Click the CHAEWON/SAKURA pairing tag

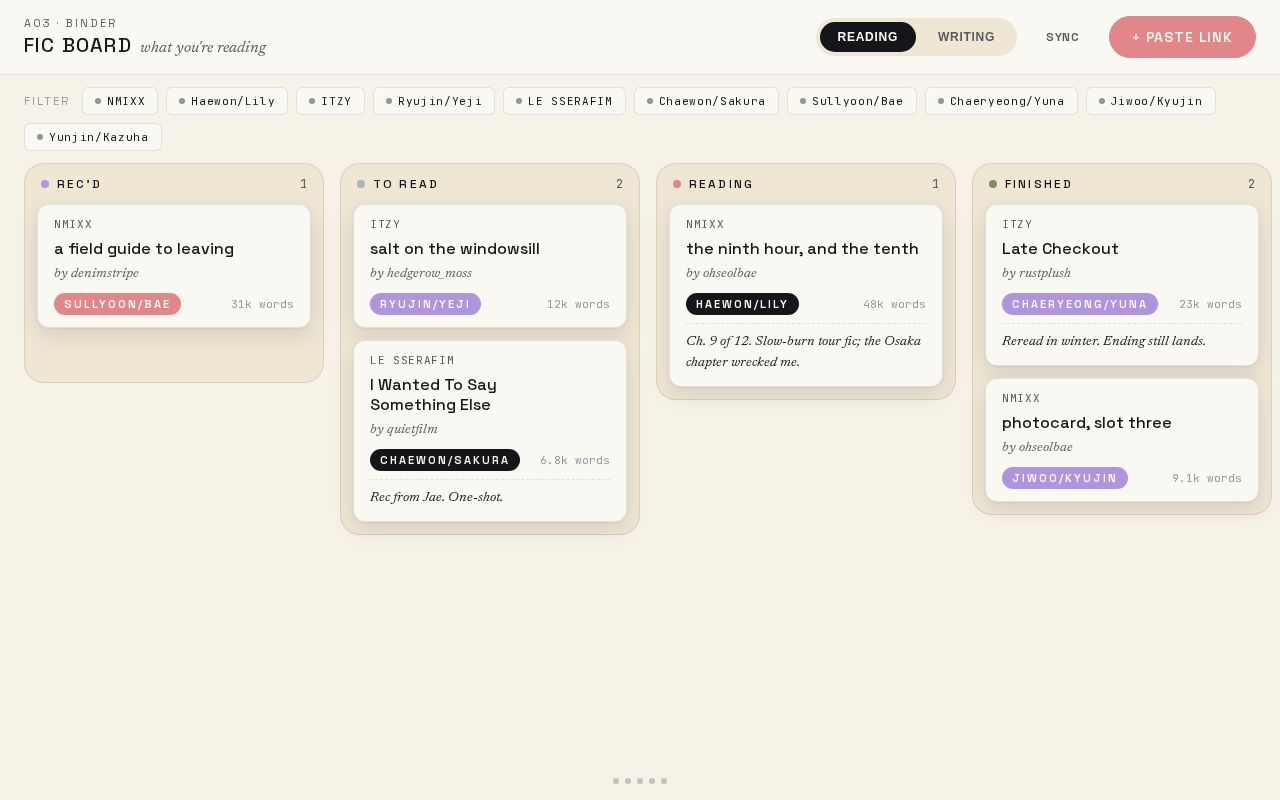[x=445, y=460]
